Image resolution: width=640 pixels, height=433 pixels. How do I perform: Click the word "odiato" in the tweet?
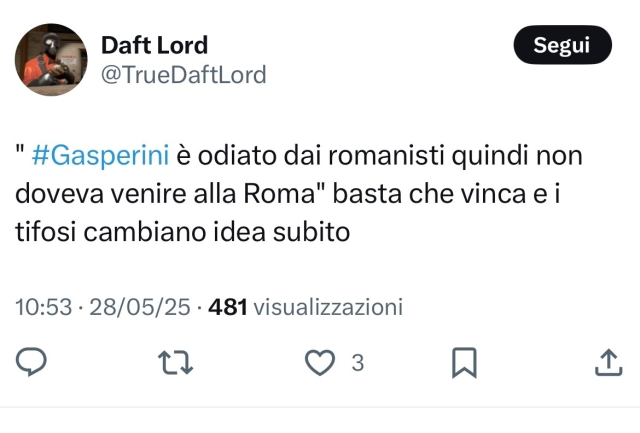point(238,156)
